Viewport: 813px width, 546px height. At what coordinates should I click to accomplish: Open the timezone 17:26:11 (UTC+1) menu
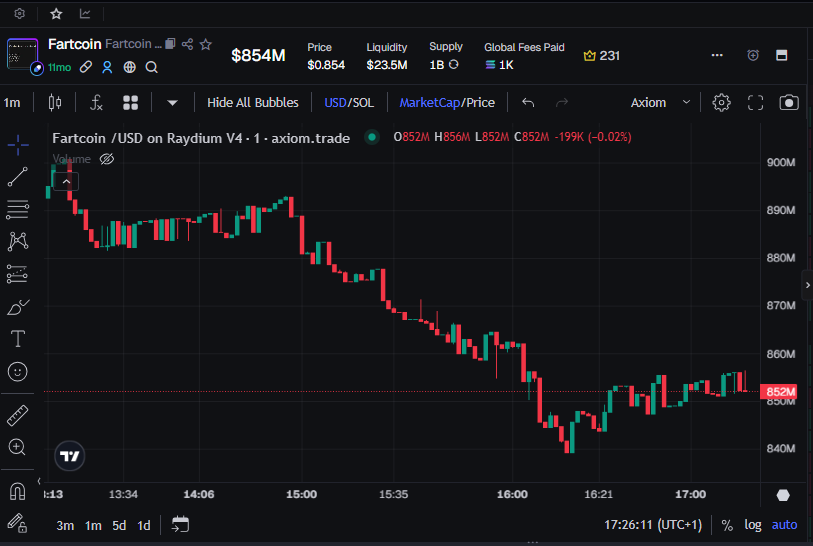[653, 525]
